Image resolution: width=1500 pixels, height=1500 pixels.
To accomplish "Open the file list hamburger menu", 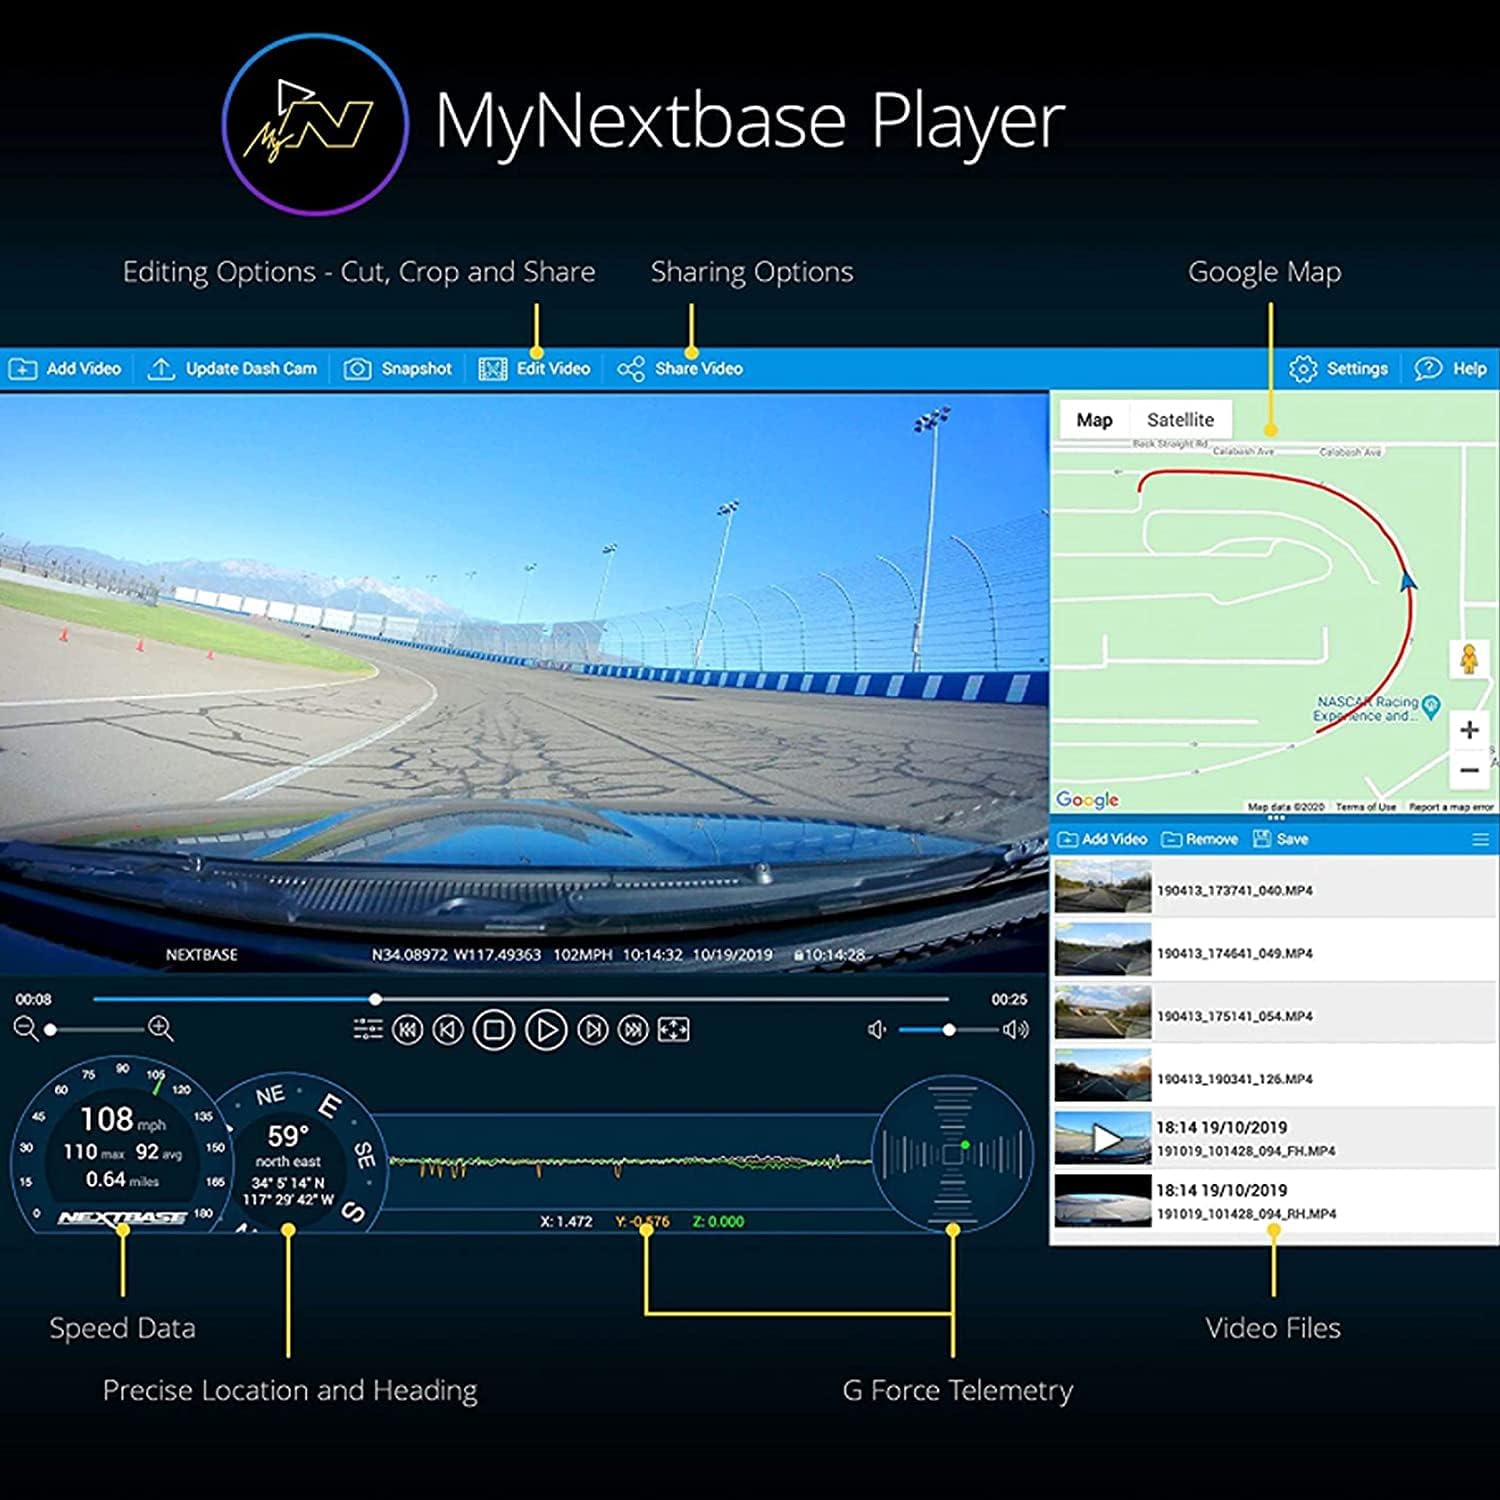I will tap(1480, 840).
